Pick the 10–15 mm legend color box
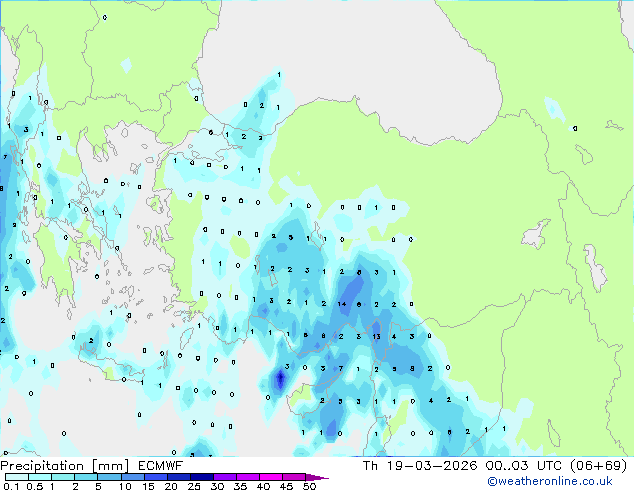 (132, 477)
